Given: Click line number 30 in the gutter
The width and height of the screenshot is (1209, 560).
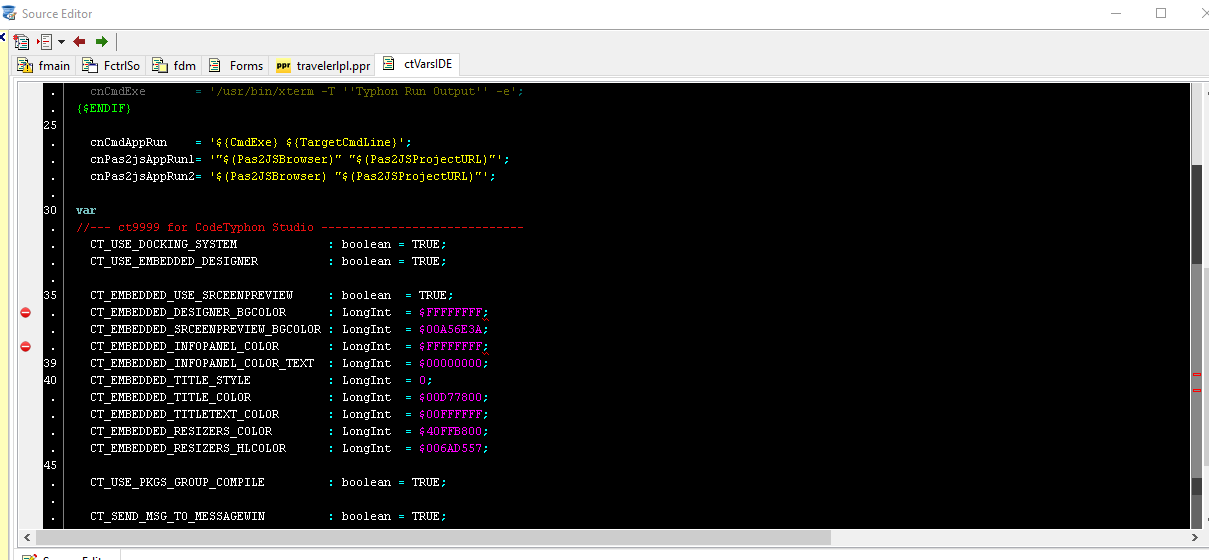Looking at the screenshot, I should 50,210.
